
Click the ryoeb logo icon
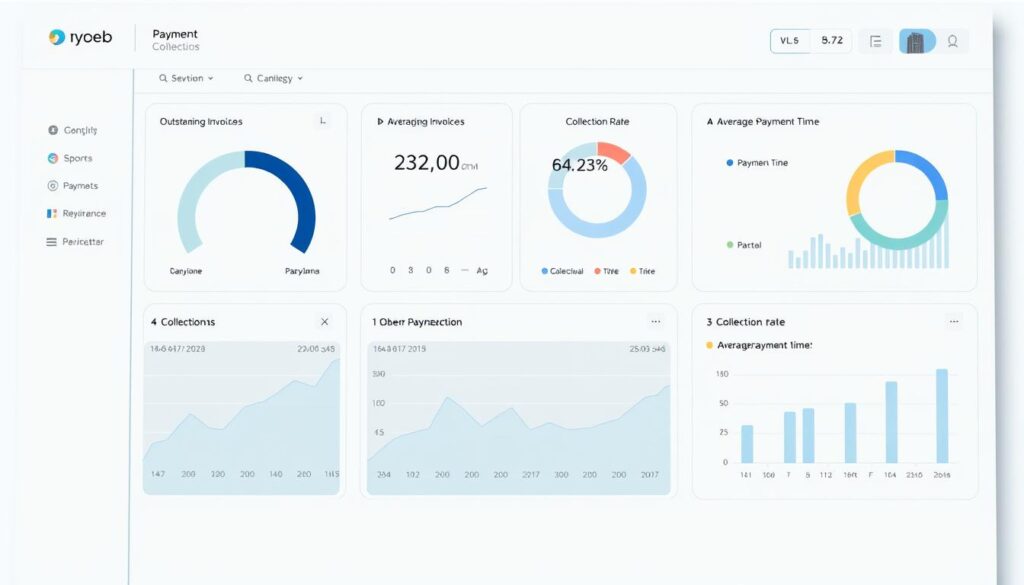coord(56,38)
